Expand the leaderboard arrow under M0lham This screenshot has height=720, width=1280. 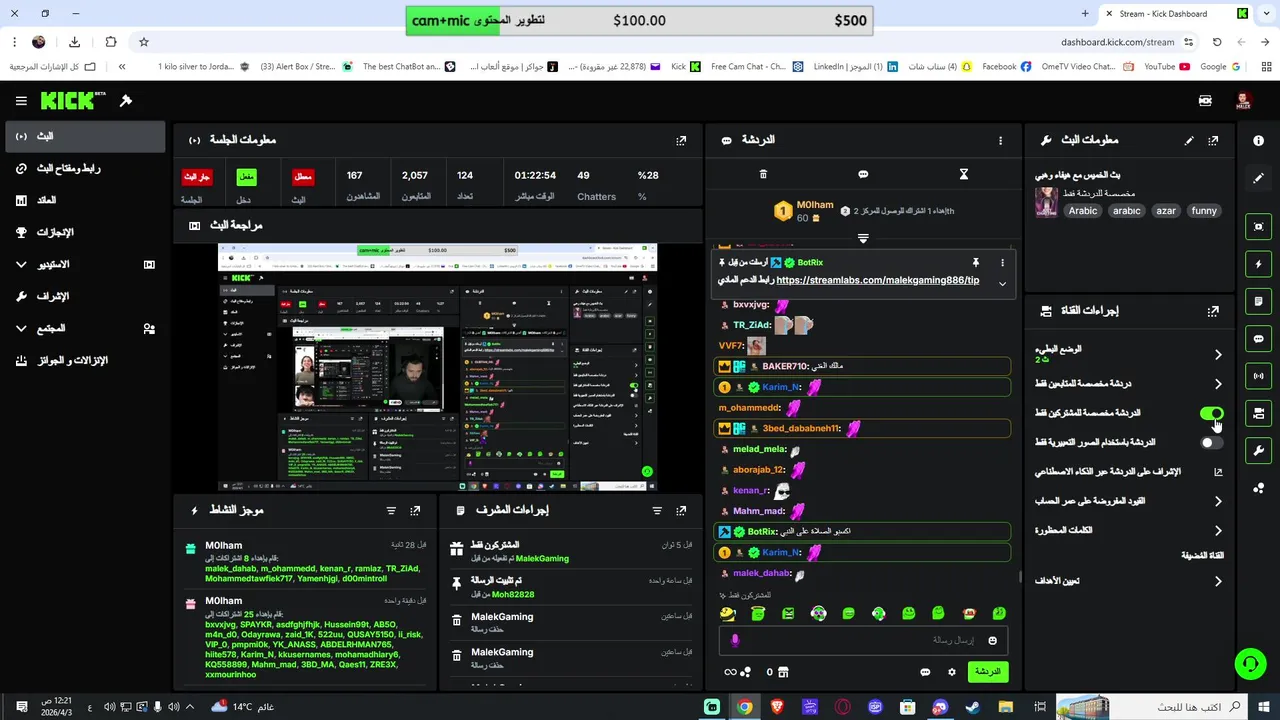point(863,239)
